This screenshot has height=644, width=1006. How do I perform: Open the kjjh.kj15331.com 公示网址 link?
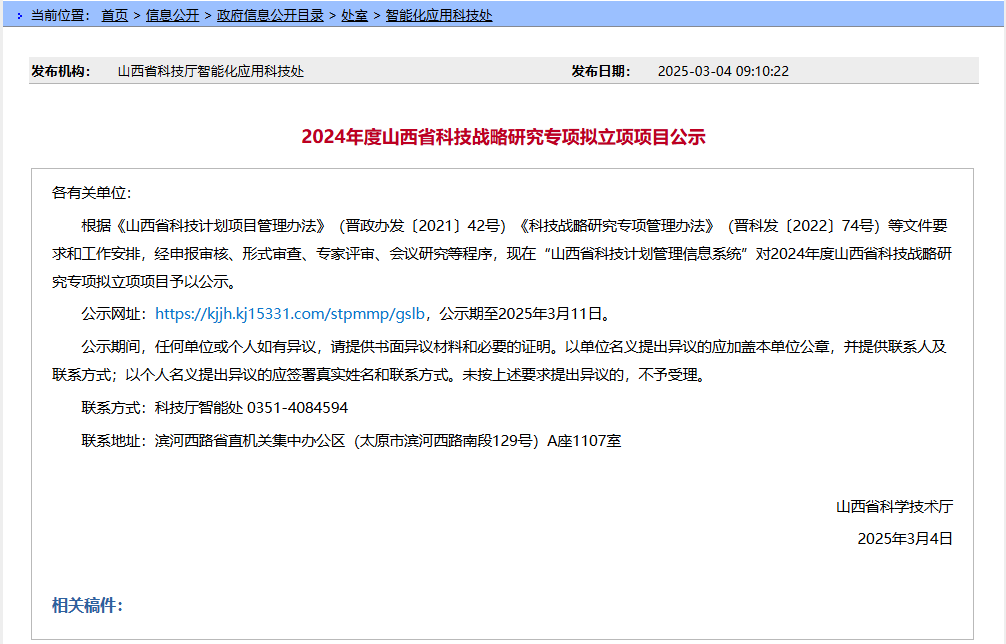click(292, 314)
